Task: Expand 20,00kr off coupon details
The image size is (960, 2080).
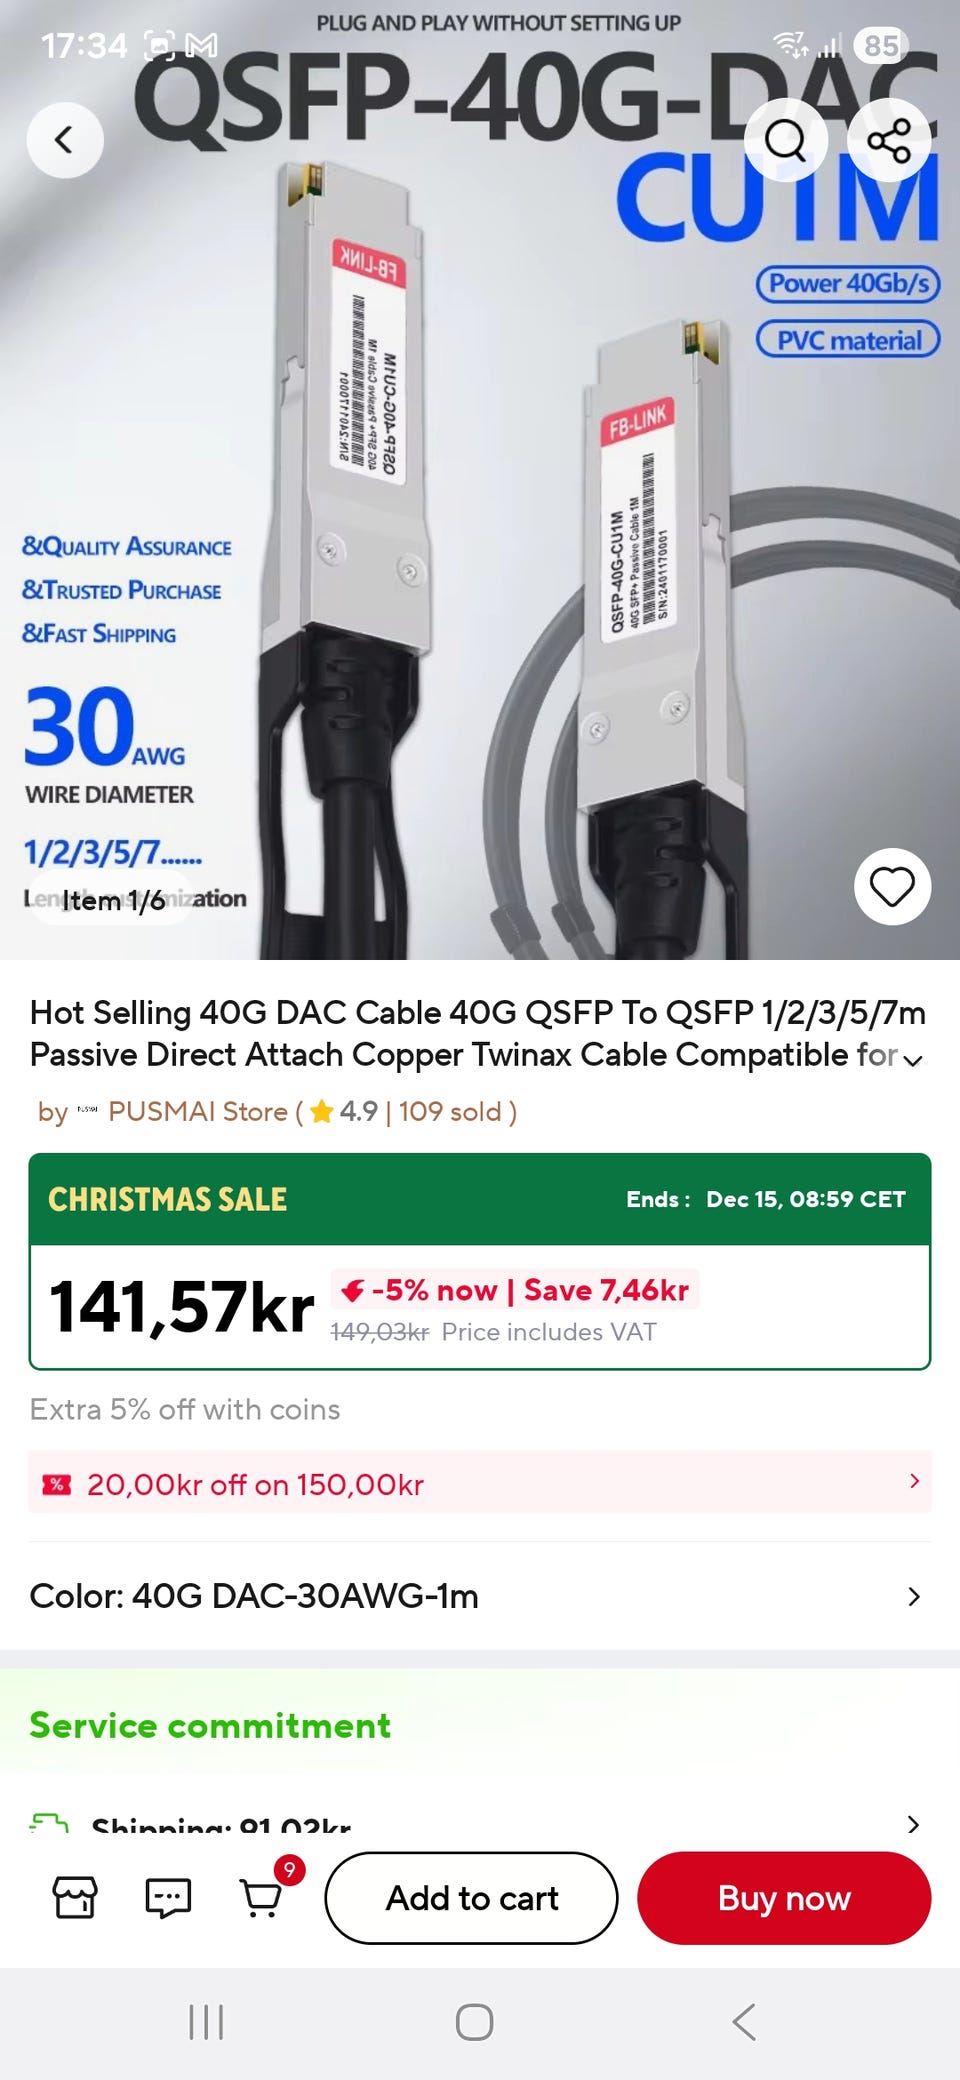Action: pyautogui.click(x=480, y=1482)
